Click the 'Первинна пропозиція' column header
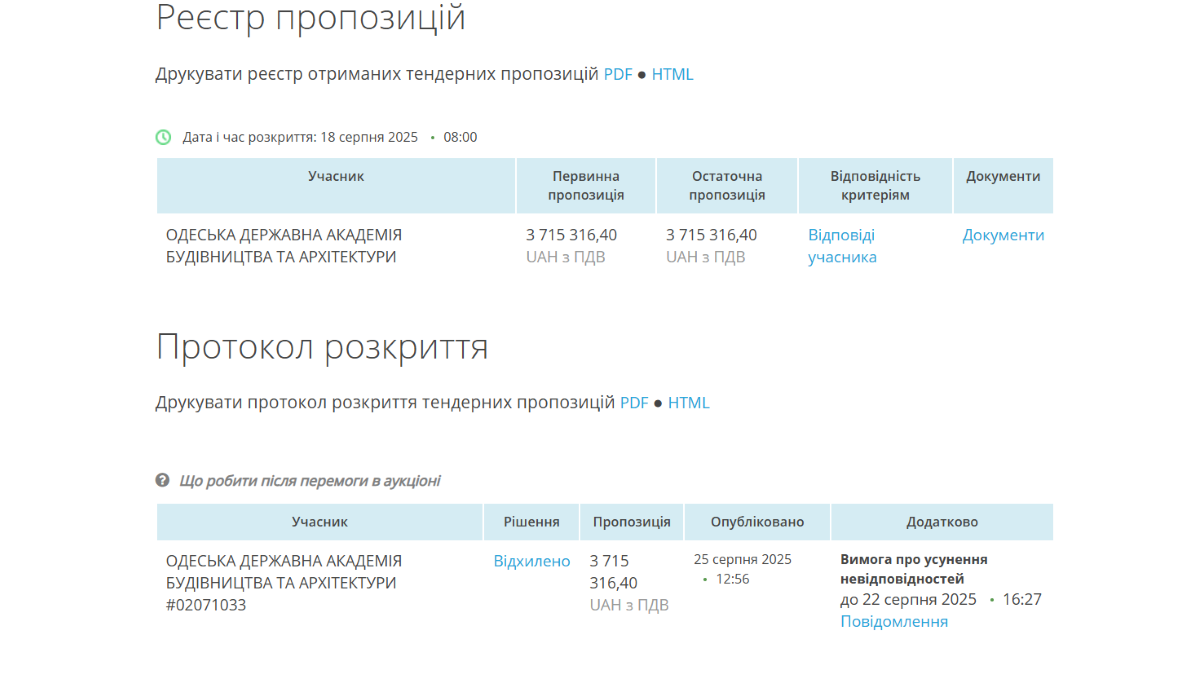 point(586,185)
